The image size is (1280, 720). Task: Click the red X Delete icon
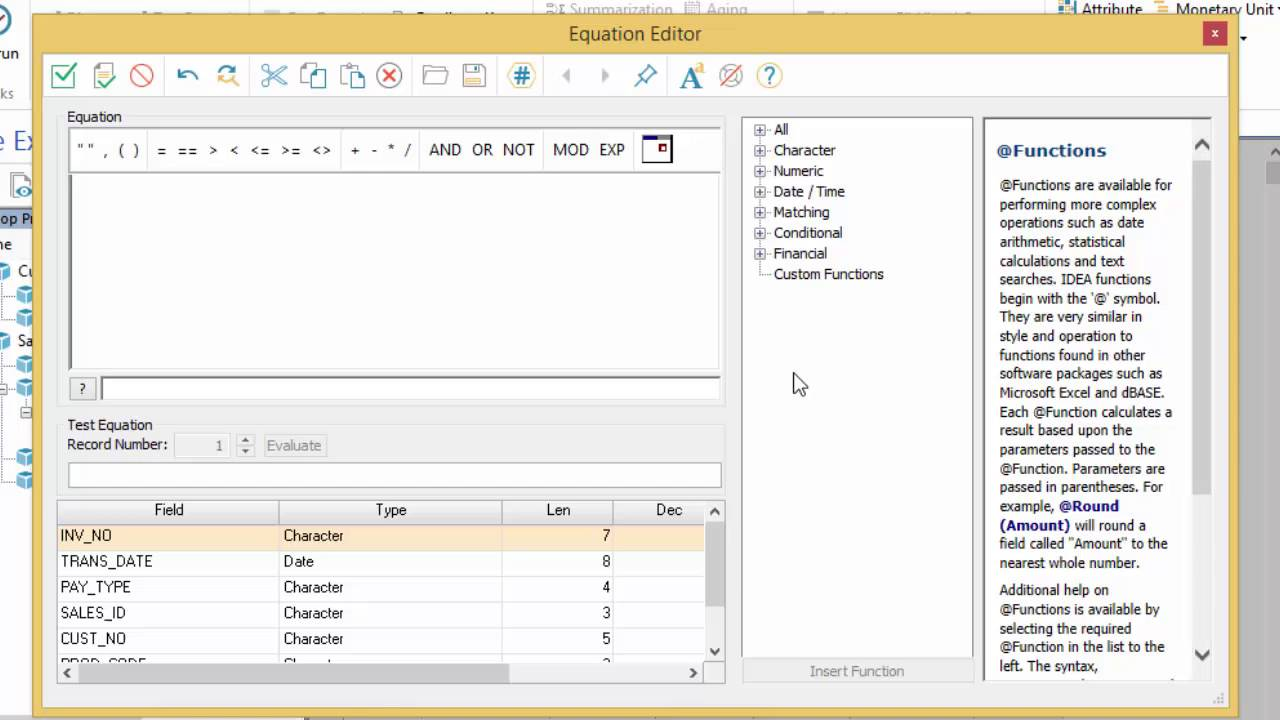tap(389, 76)
